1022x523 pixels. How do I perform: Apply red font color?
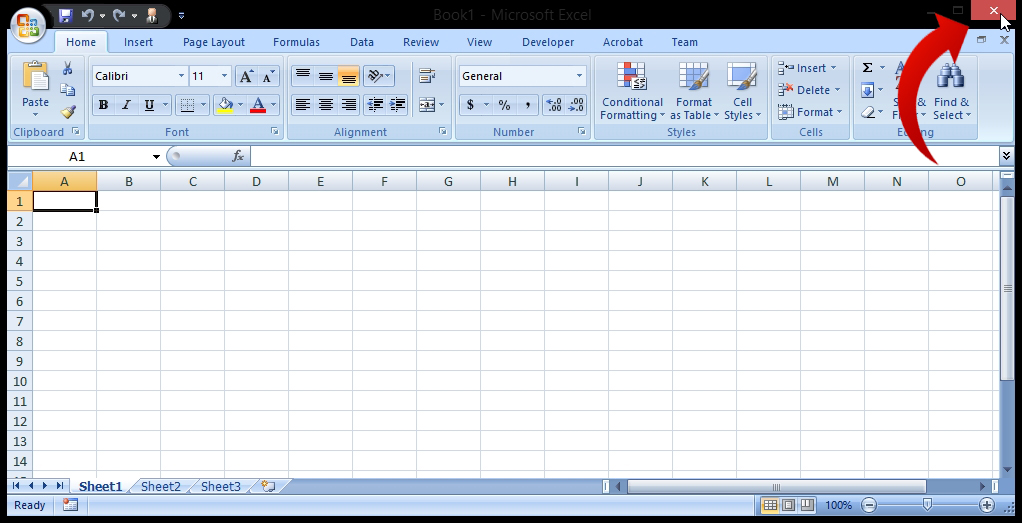coord(258,104)
